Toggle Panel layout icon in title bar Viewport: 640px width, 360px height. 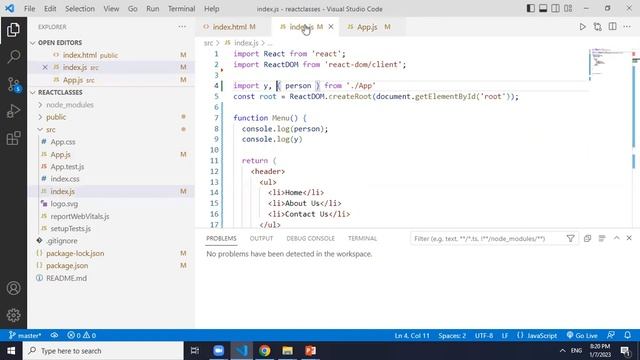[543, 8]
